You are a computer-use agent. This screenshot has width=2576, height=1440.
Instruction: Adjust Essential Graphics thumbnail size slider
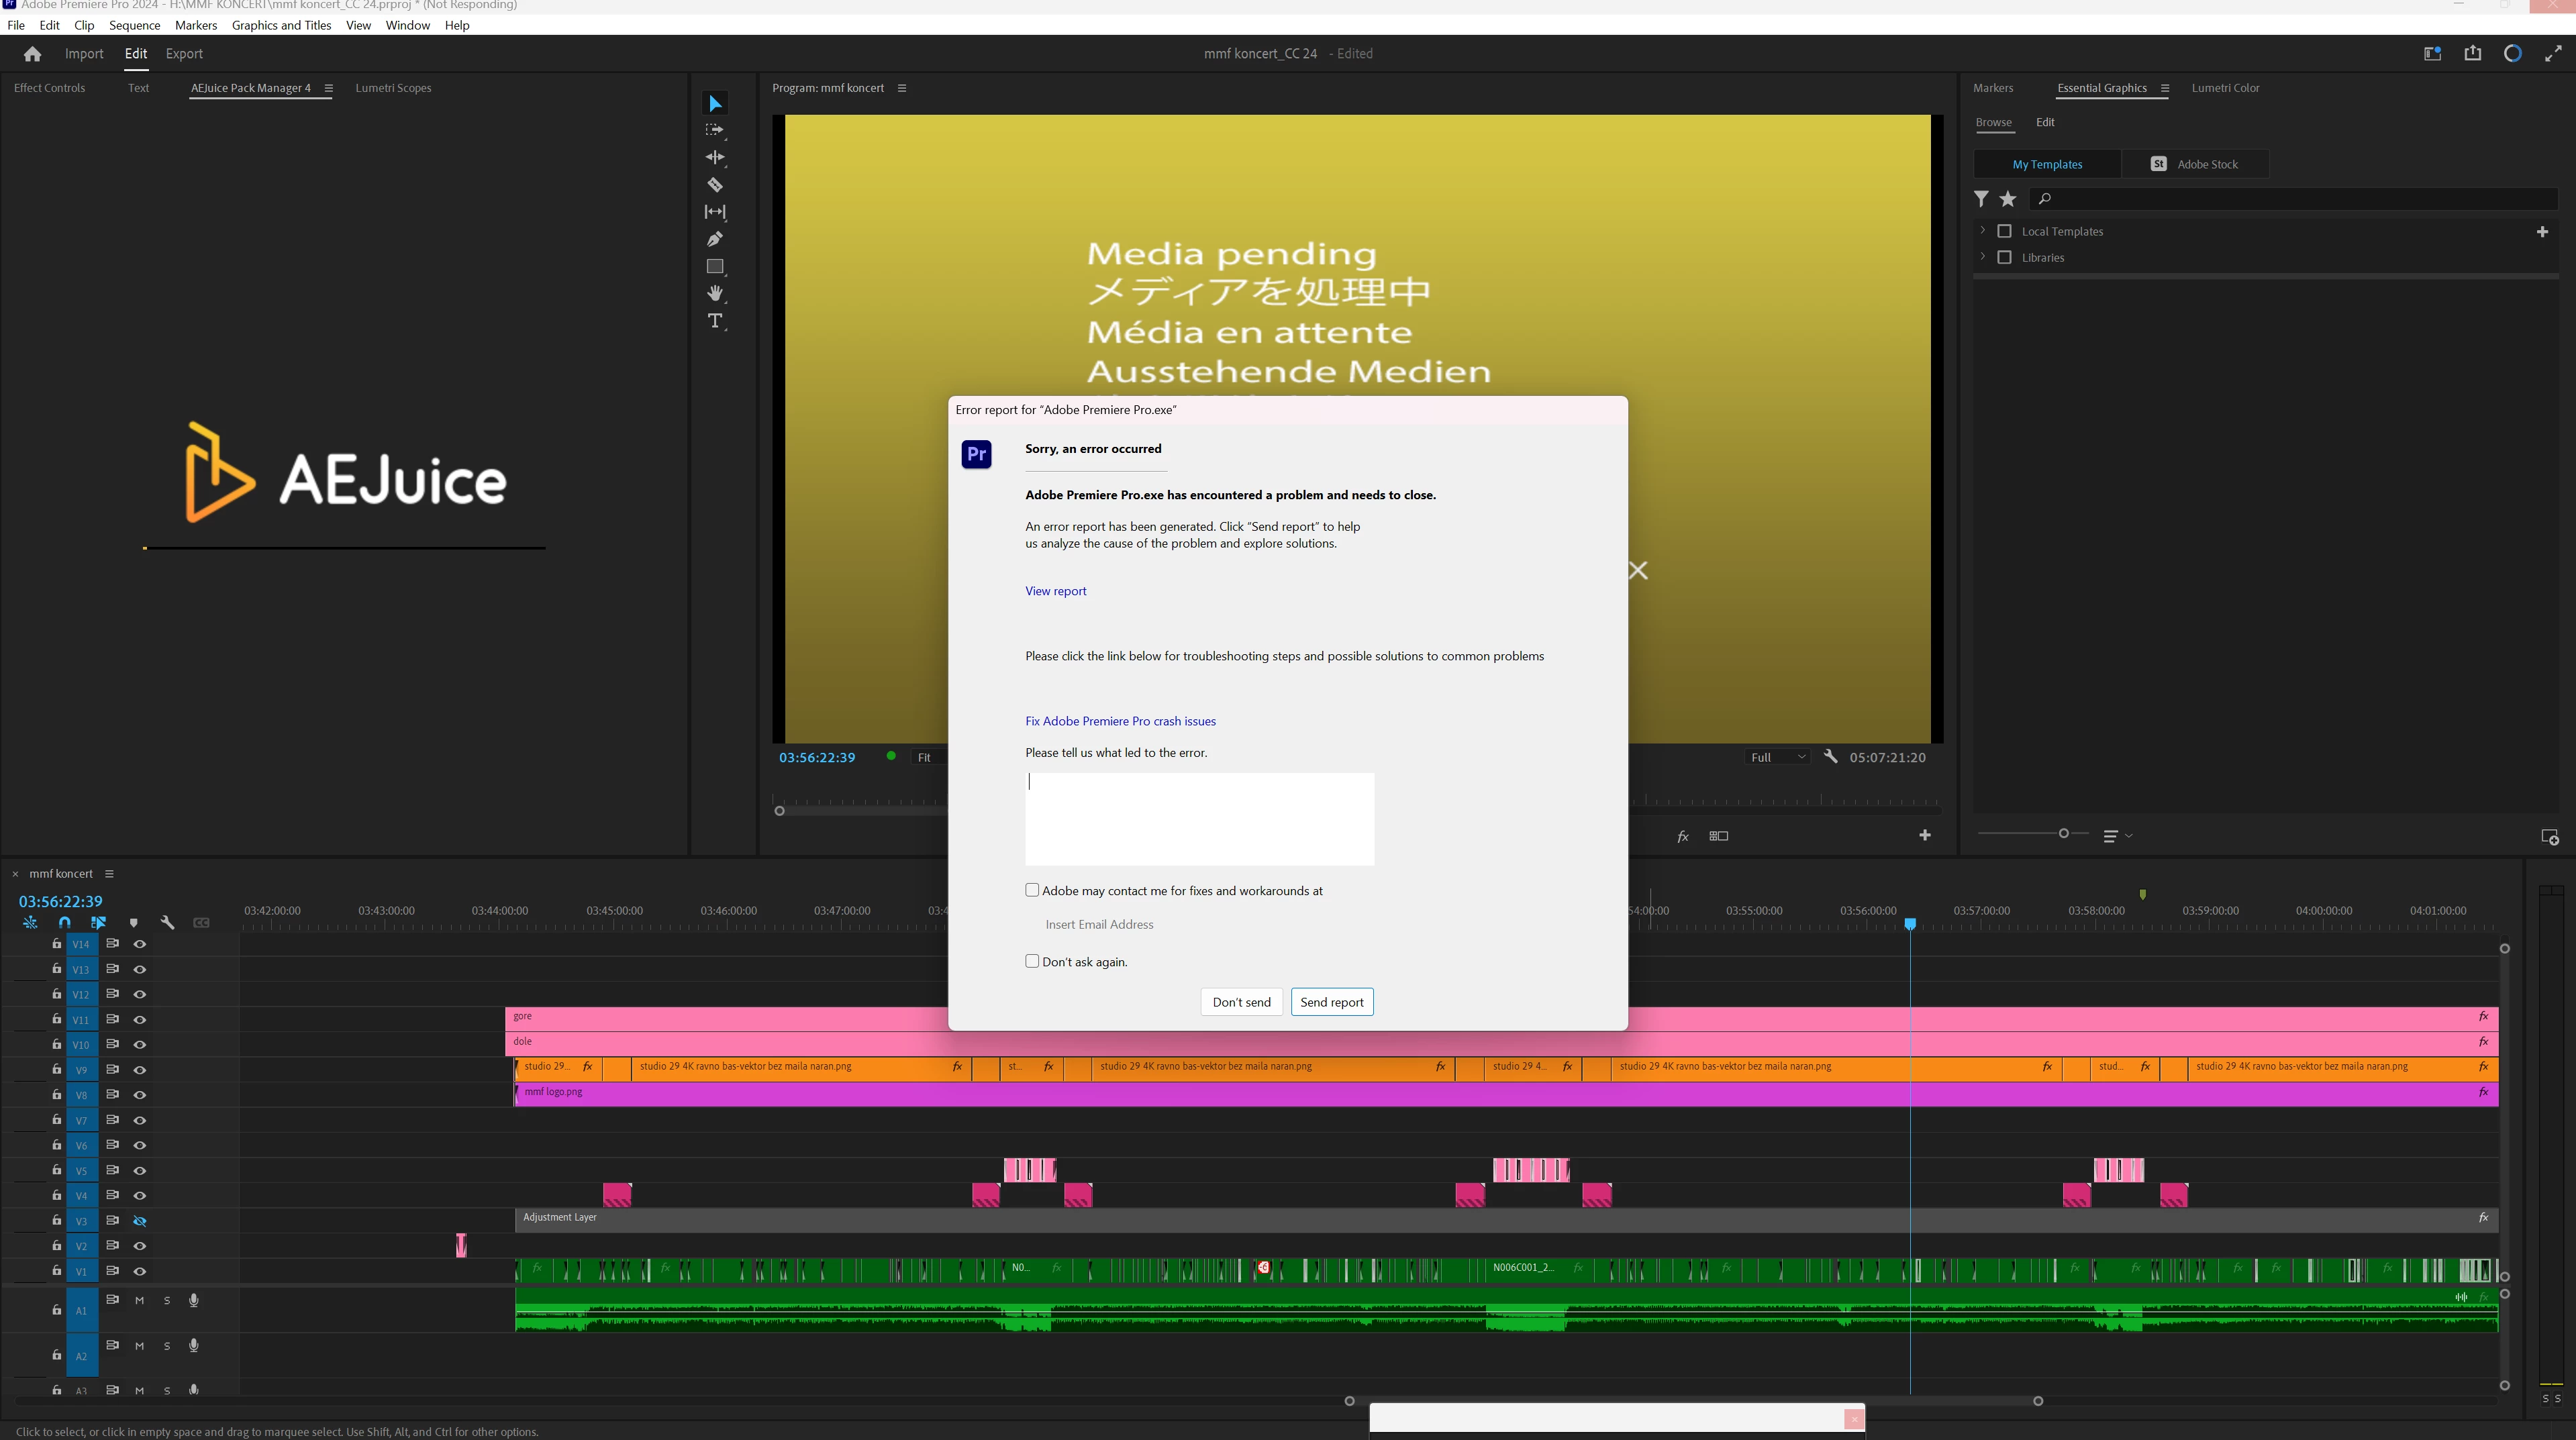[x=2063, y=833]
